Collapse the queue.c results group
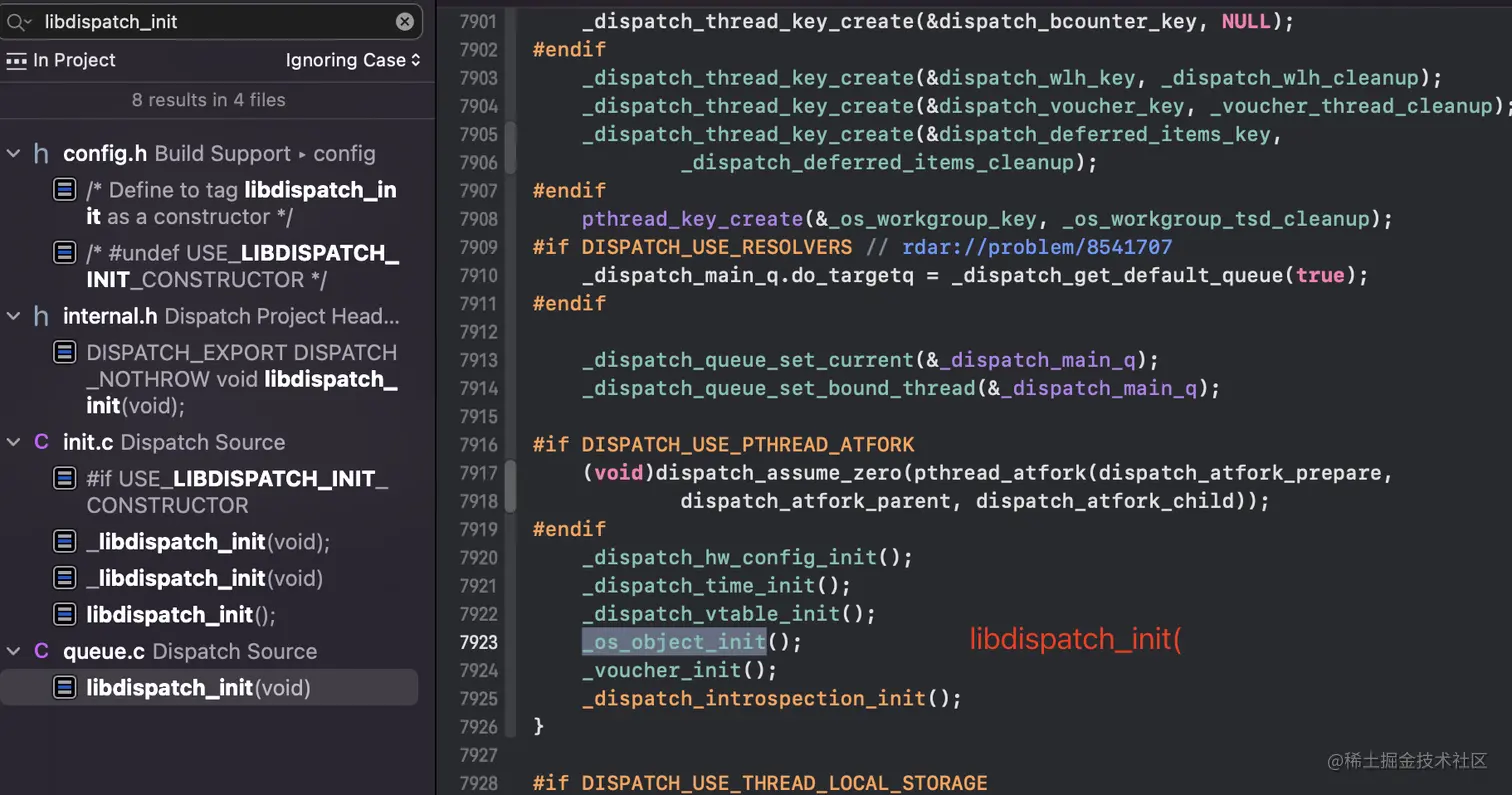This screenshot has width=1512, height=795. coord(14,651)
